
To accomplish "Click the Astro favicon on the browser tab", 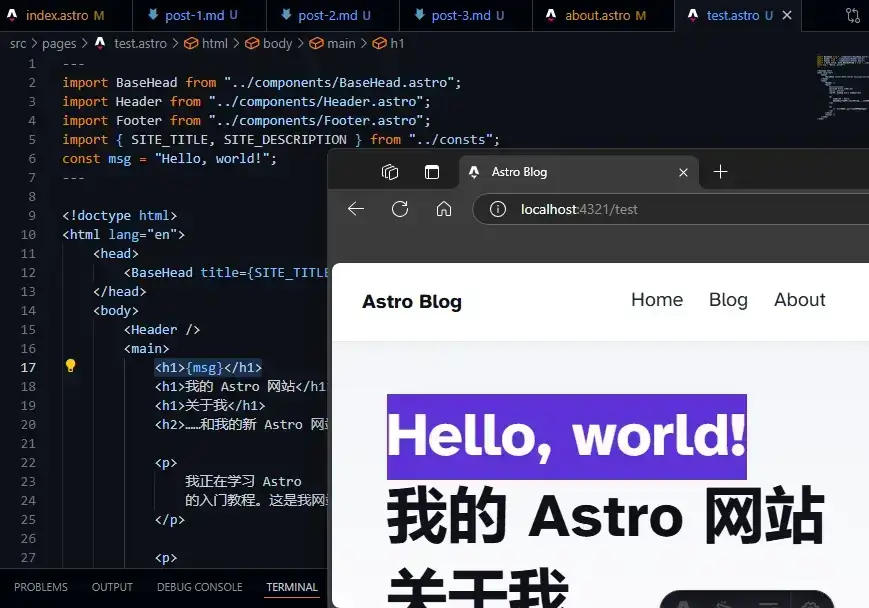I will 474,172.
